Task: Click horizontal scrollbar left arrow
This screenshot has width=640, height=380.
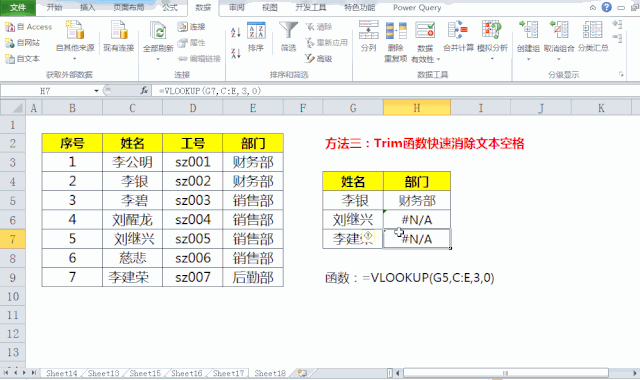Action: point(398,373)
